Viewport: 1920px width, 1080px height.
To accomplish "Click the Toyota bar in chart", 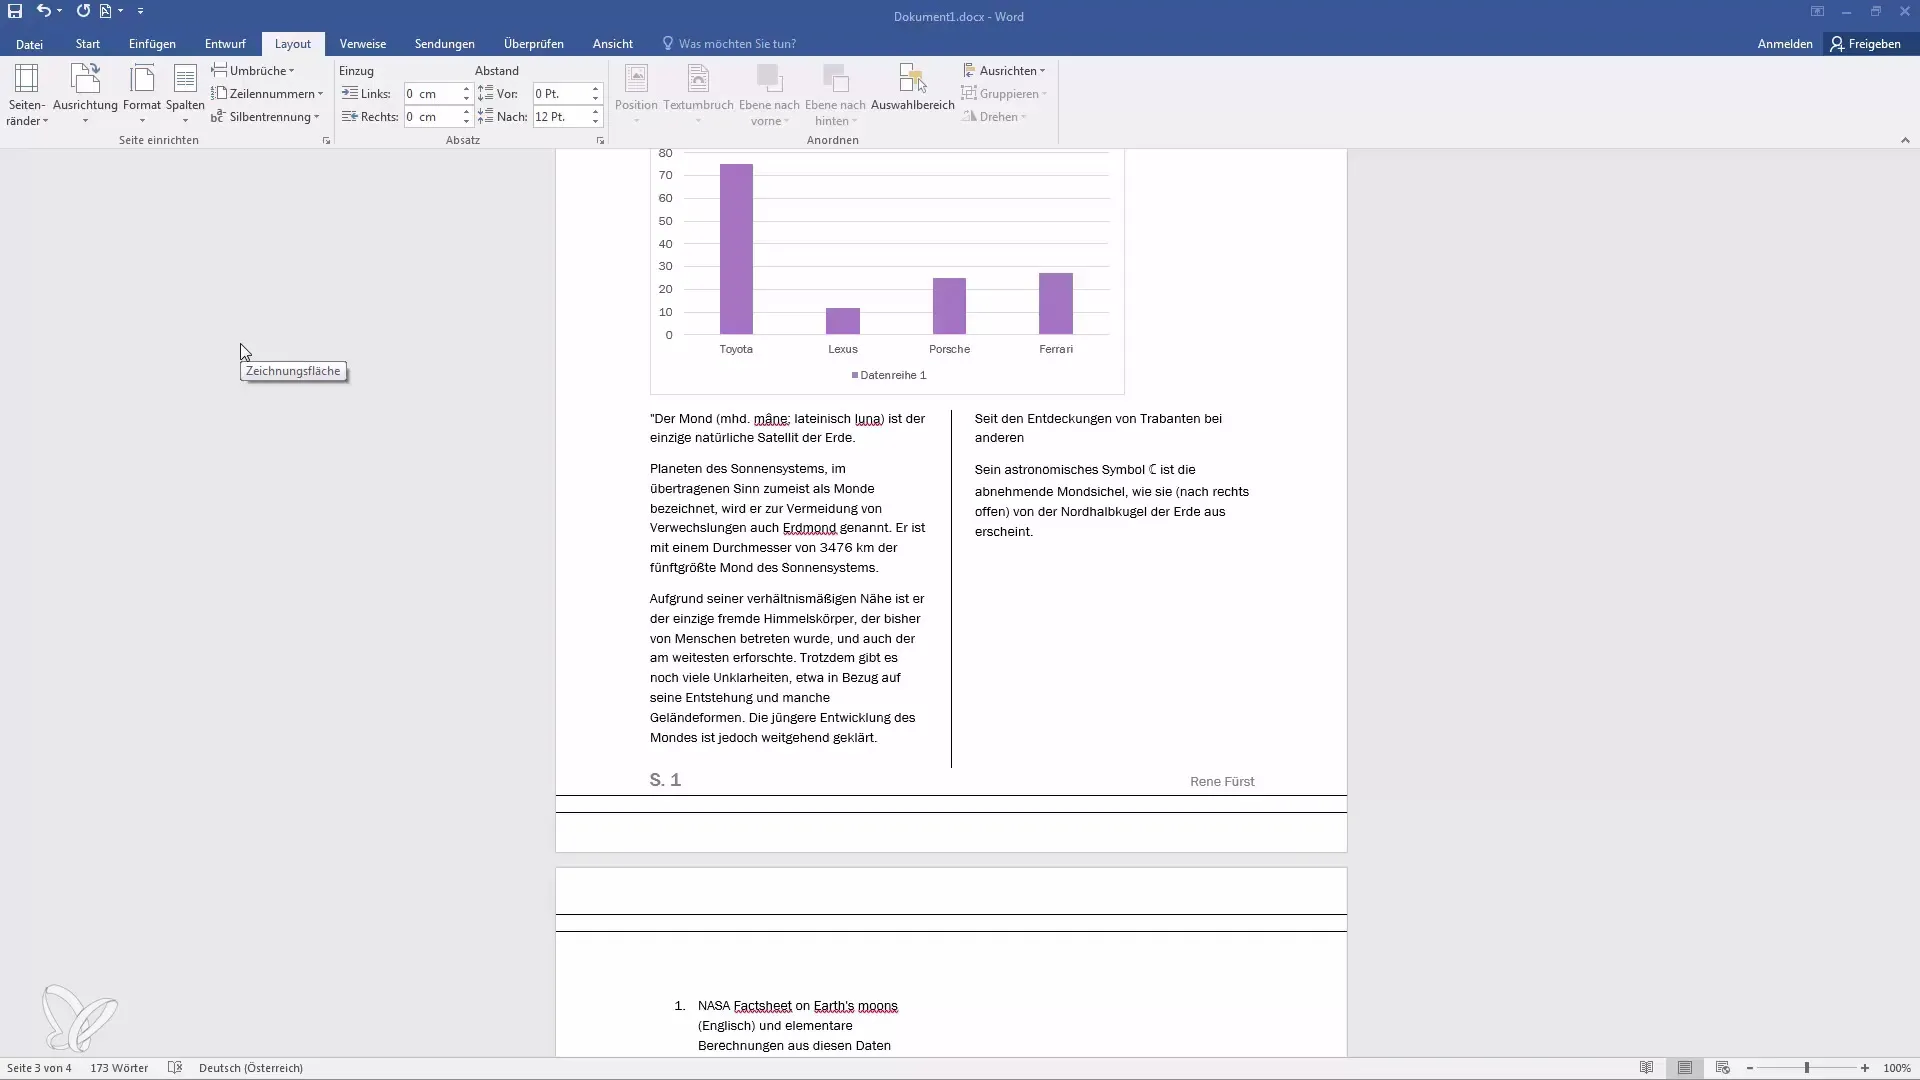I will [736, 249].
